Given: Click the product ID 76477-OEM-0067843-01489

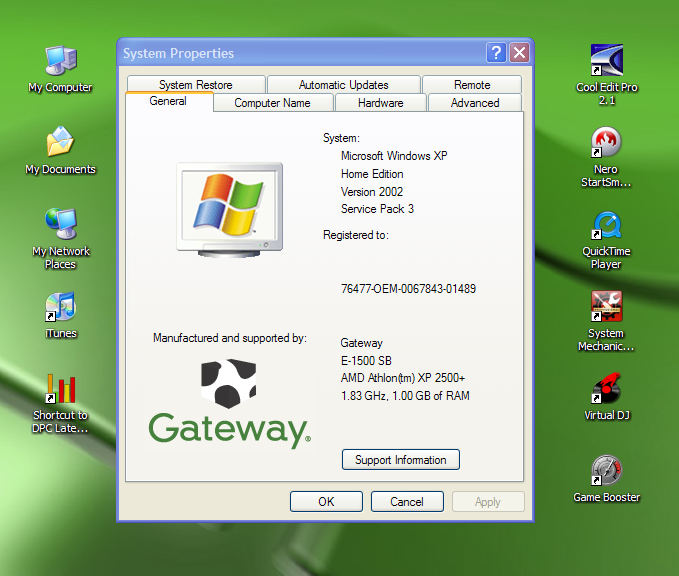Looking at the screenshot, I should [x=408, y=289].
